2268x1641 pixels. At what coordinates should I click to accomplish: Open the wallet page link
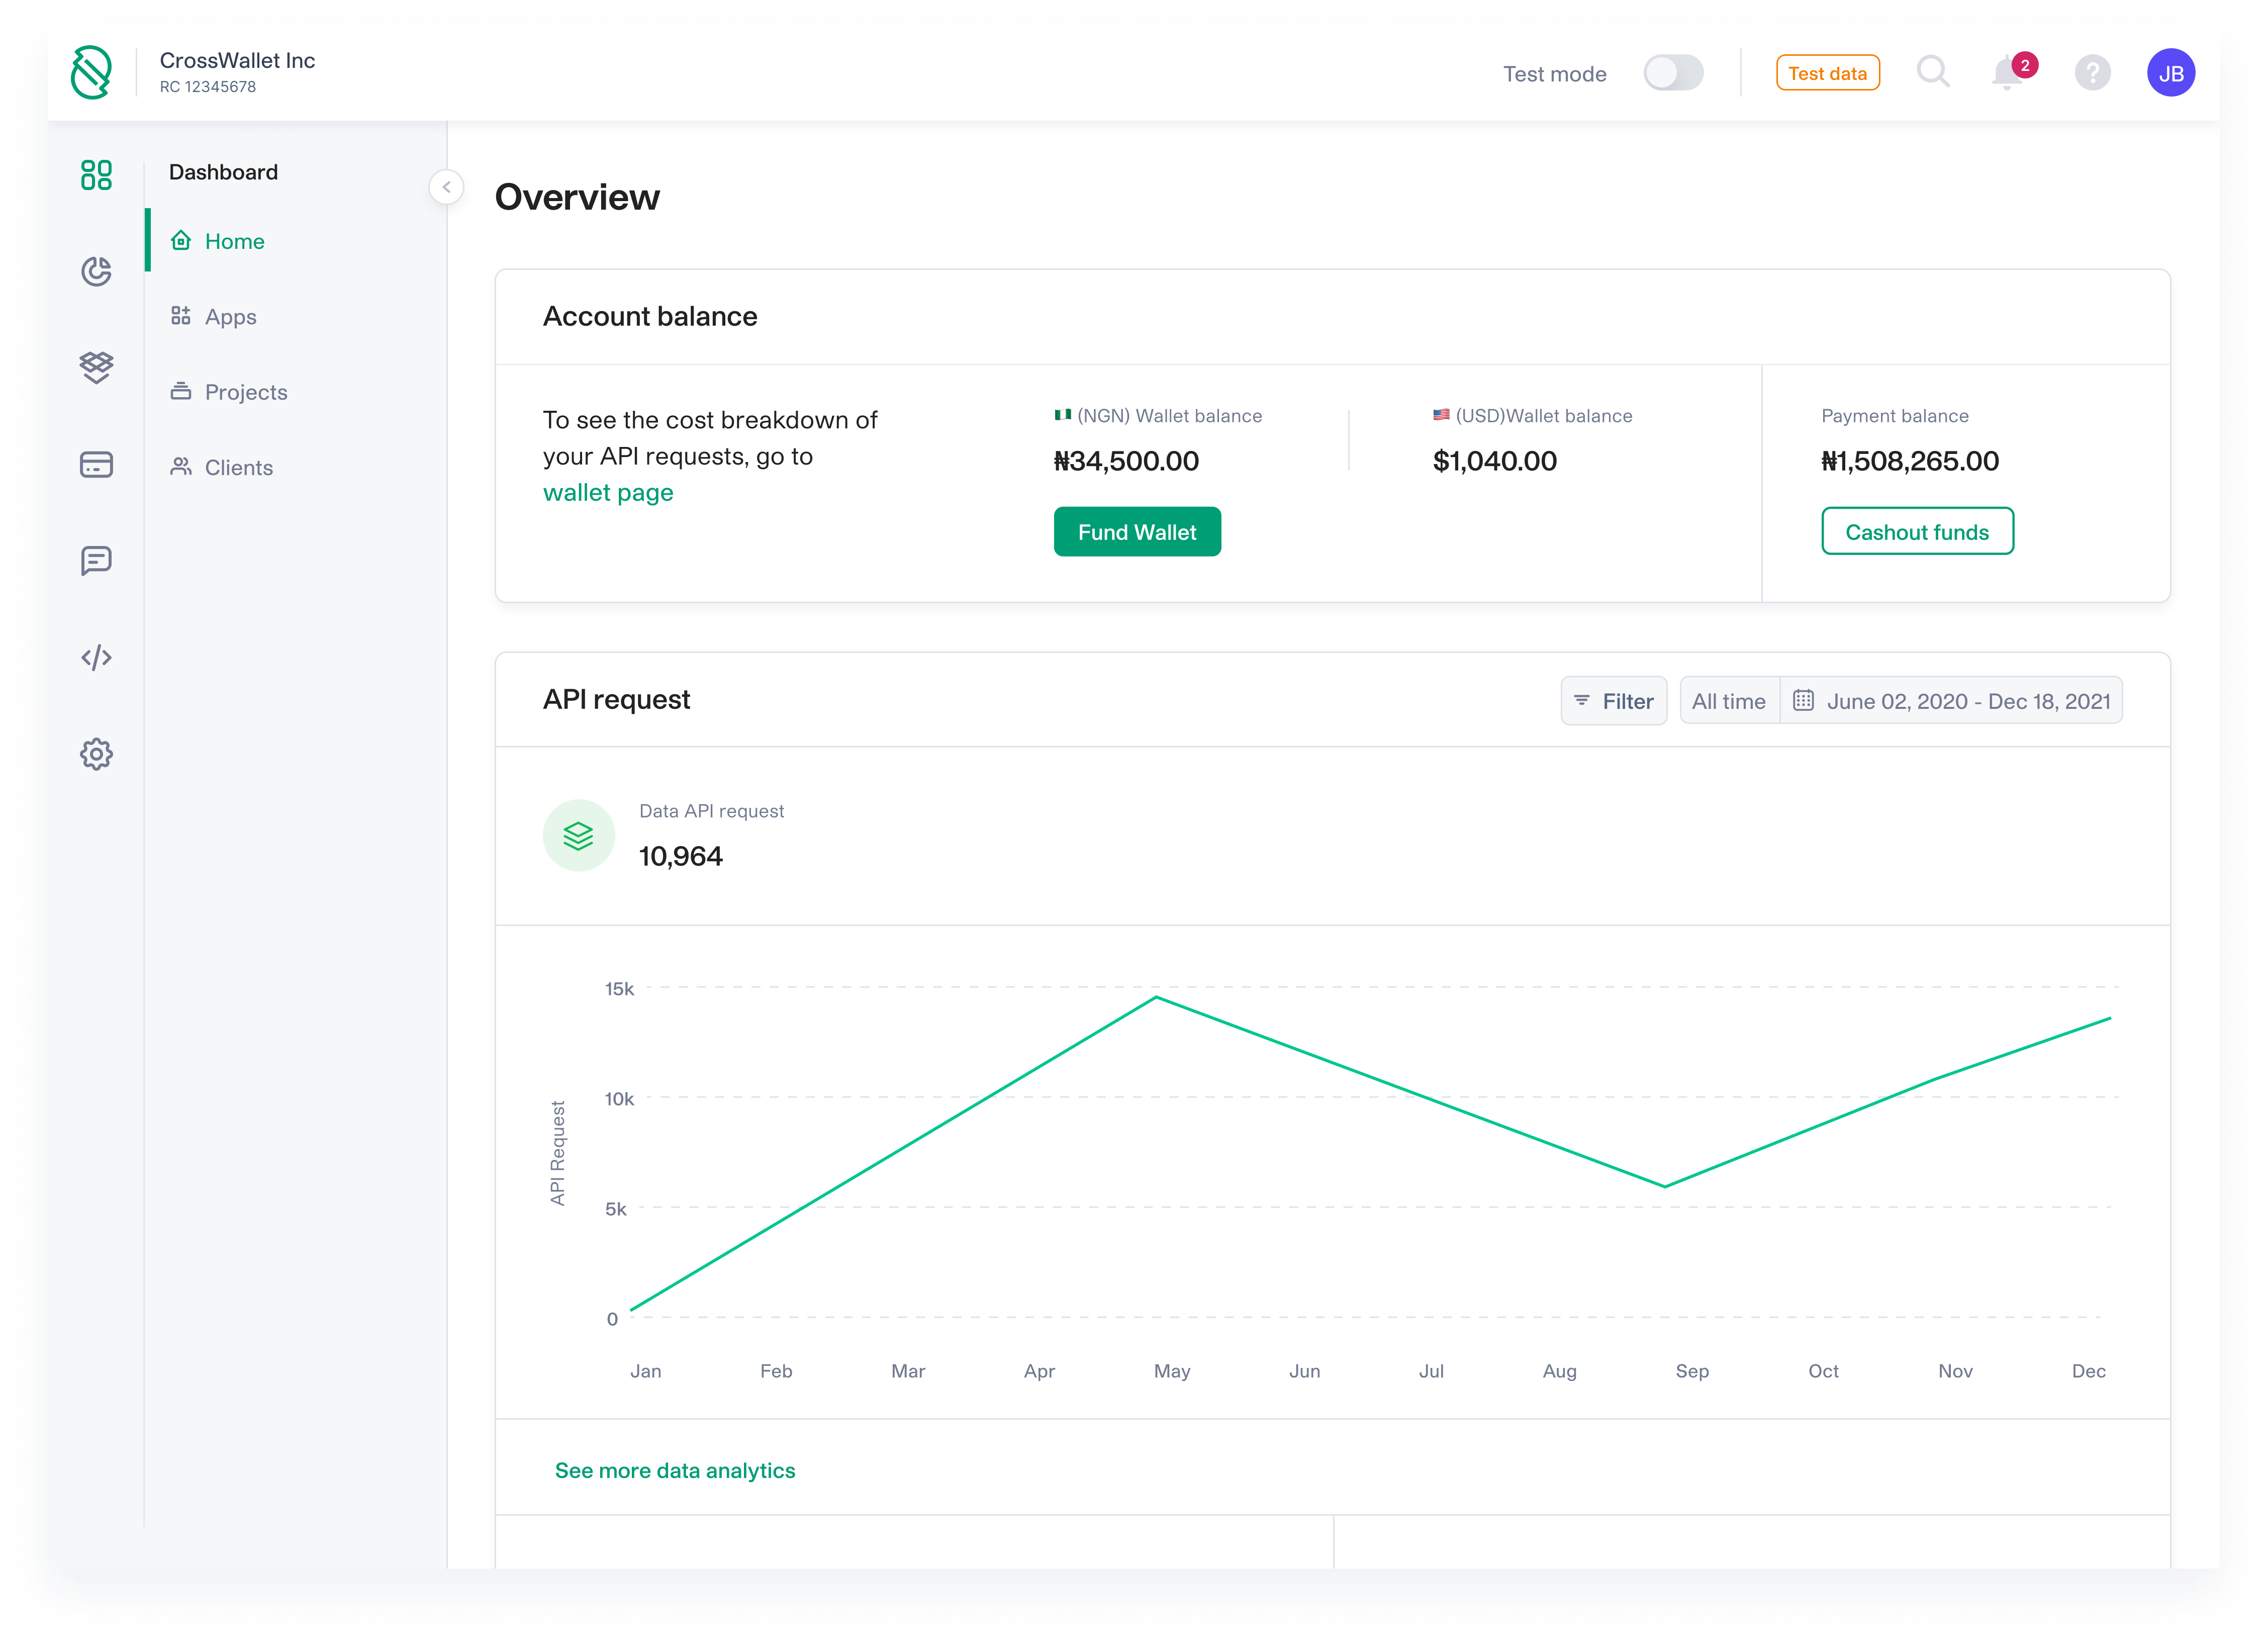pos(608,493)
